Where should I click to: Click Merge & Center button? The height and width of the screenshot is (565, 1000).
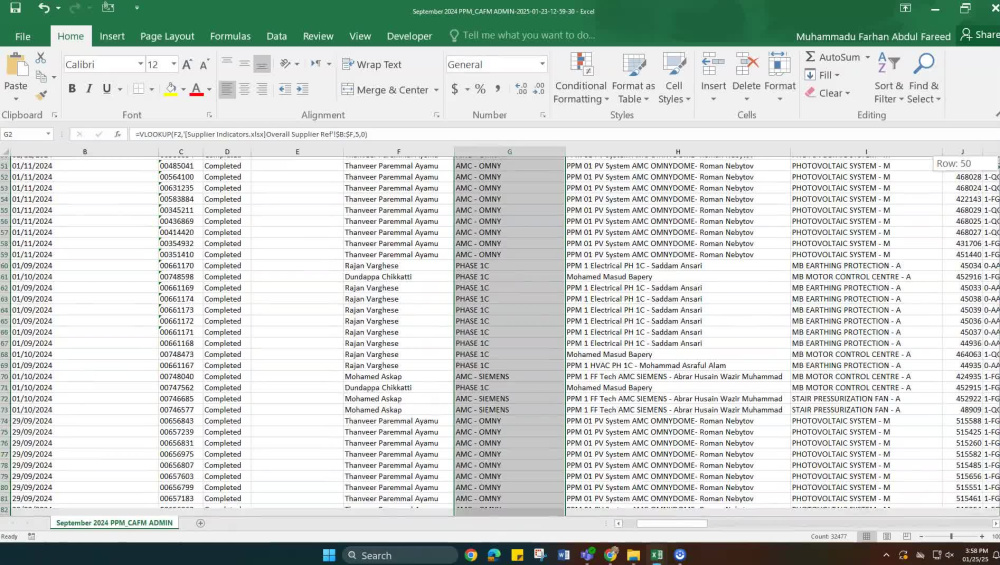pos(385,90)
